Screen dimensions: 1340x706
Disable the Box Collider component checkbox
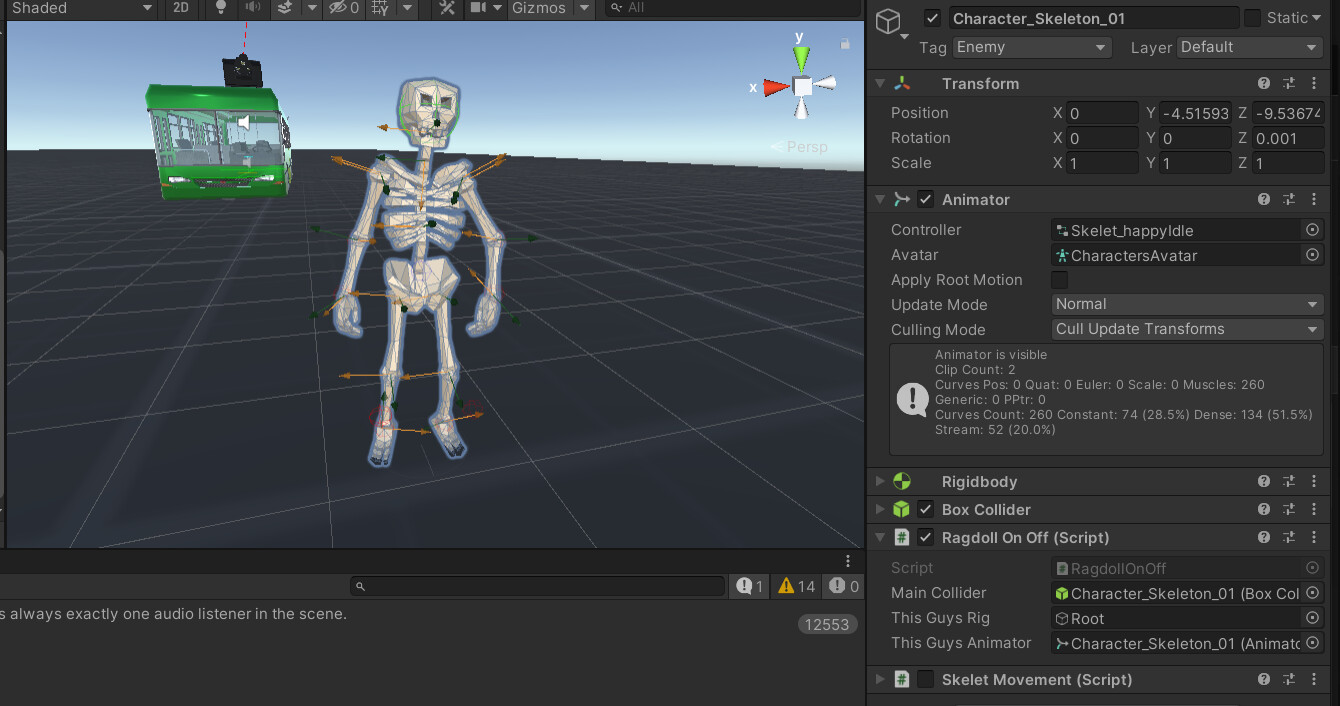coord(926,510)
